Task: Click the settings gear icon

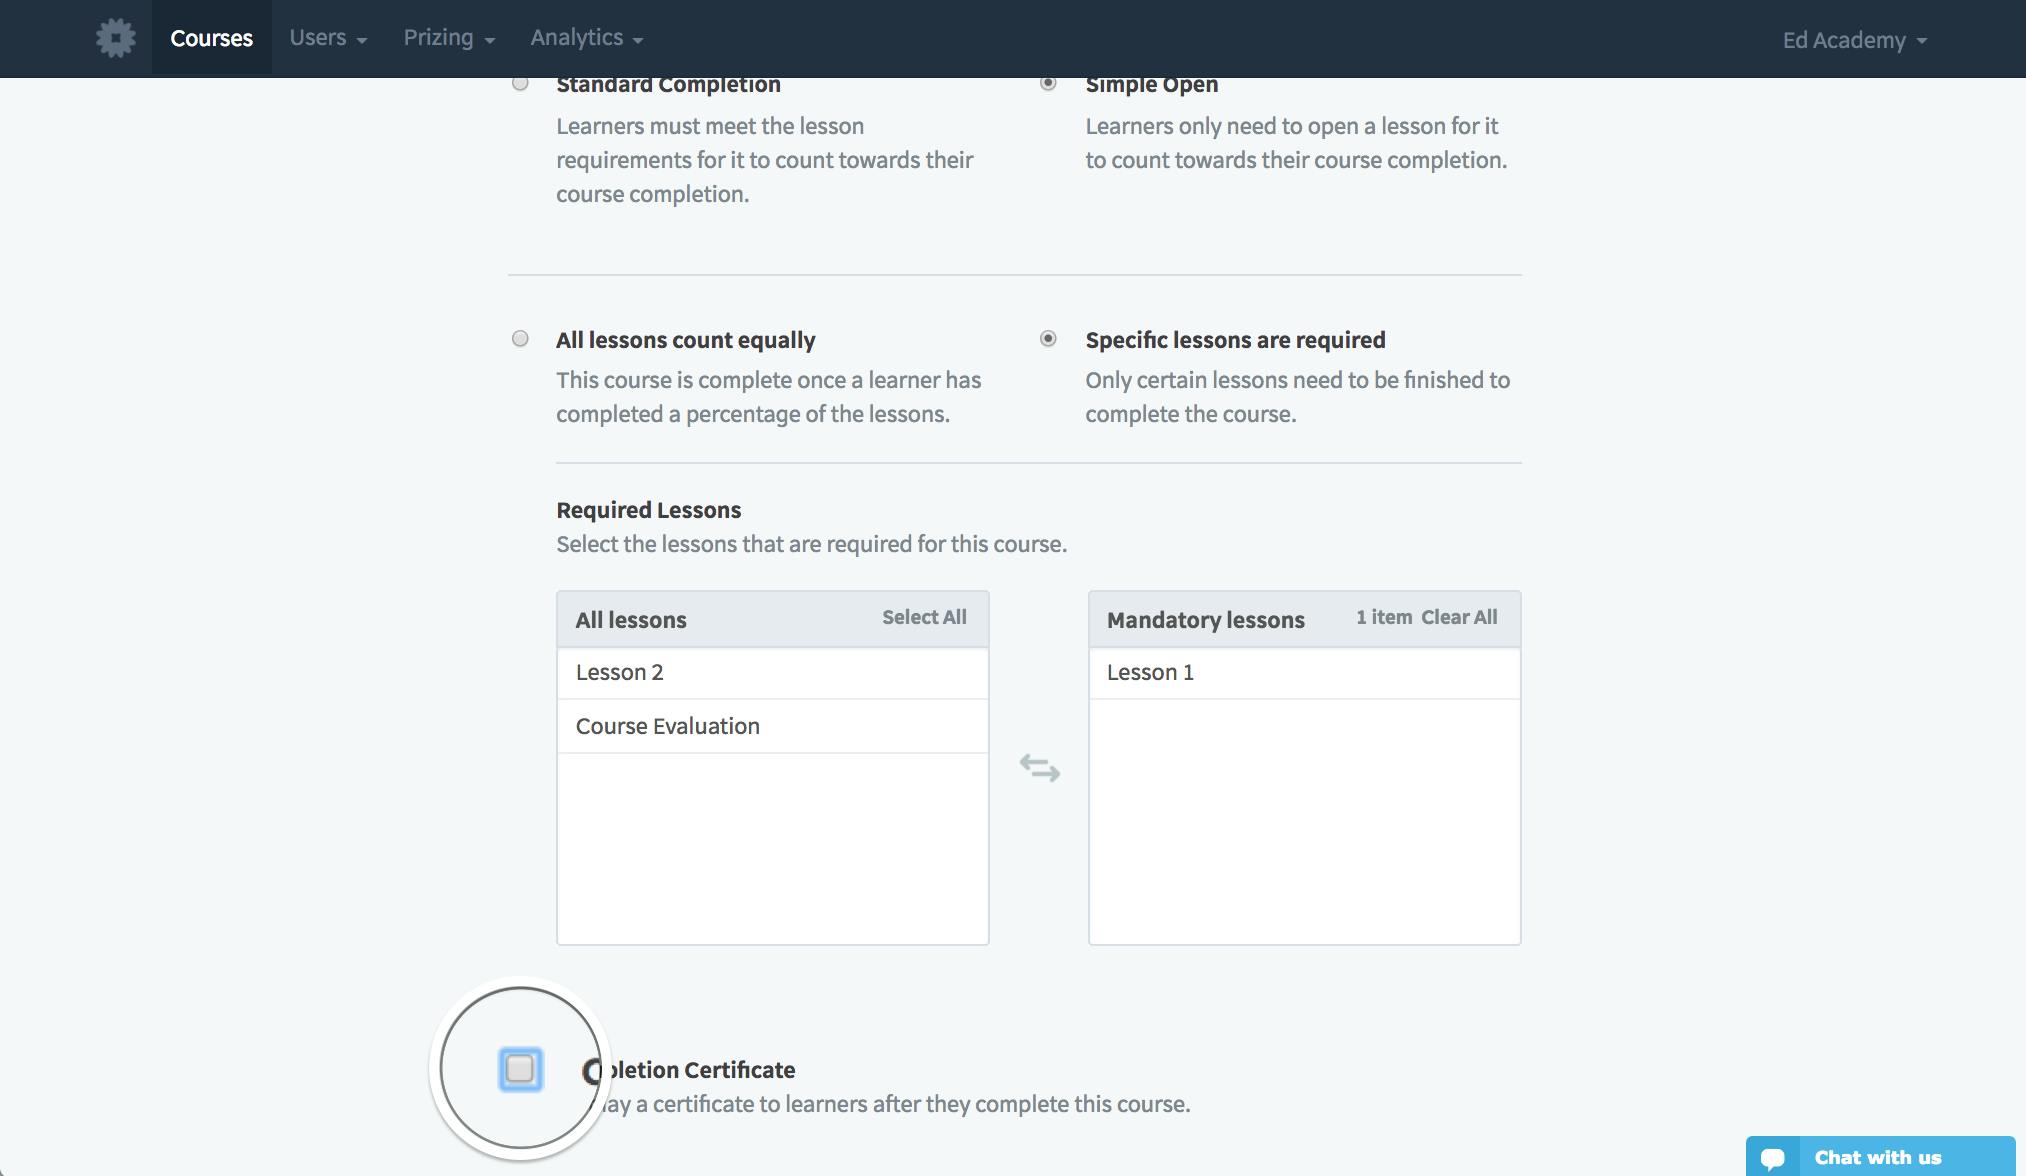Action: pyautogui.click(x=116, y=36)
